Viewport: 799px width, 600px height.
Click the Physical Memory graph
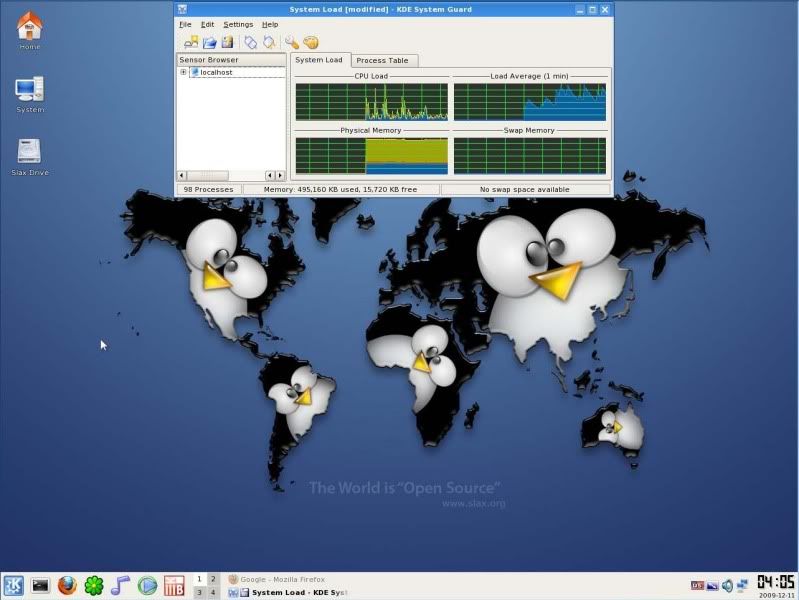(x=371, y=156)
